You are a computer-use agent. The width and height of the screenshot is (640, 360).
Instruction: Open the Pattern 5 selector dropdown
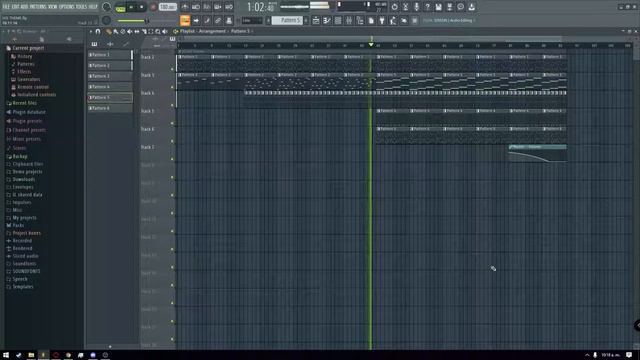[287, 20]
